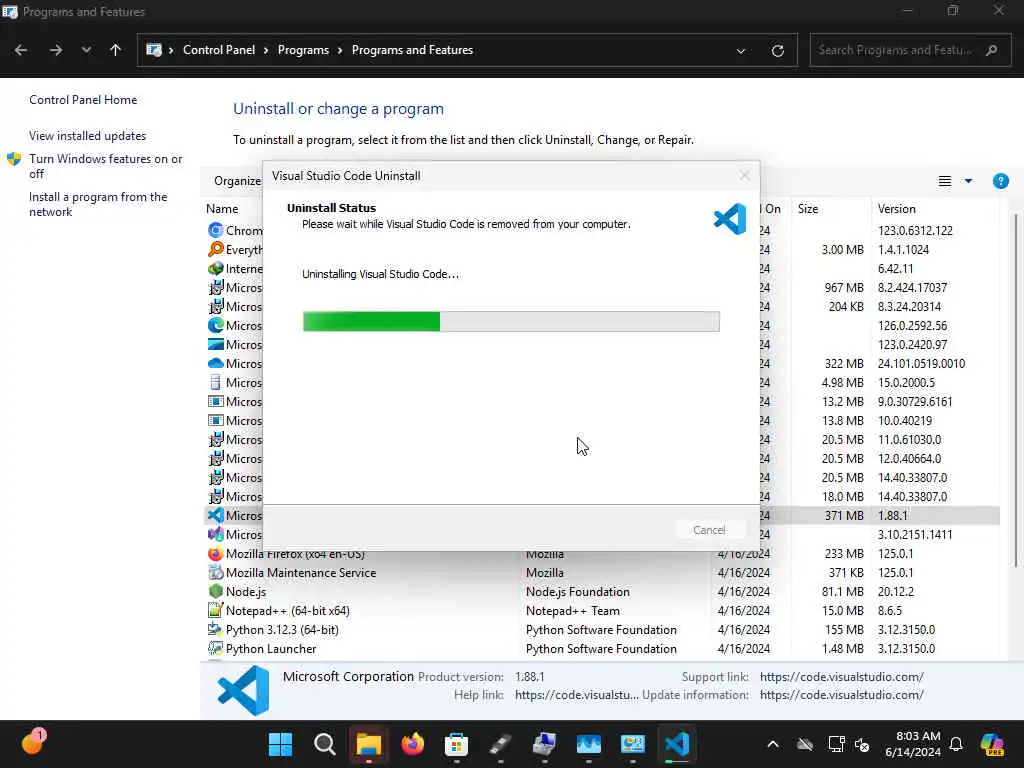The width and height of the screenshot is (1024, 768).
Task: Expand the More view options arrow
Action: click(968, 181)
